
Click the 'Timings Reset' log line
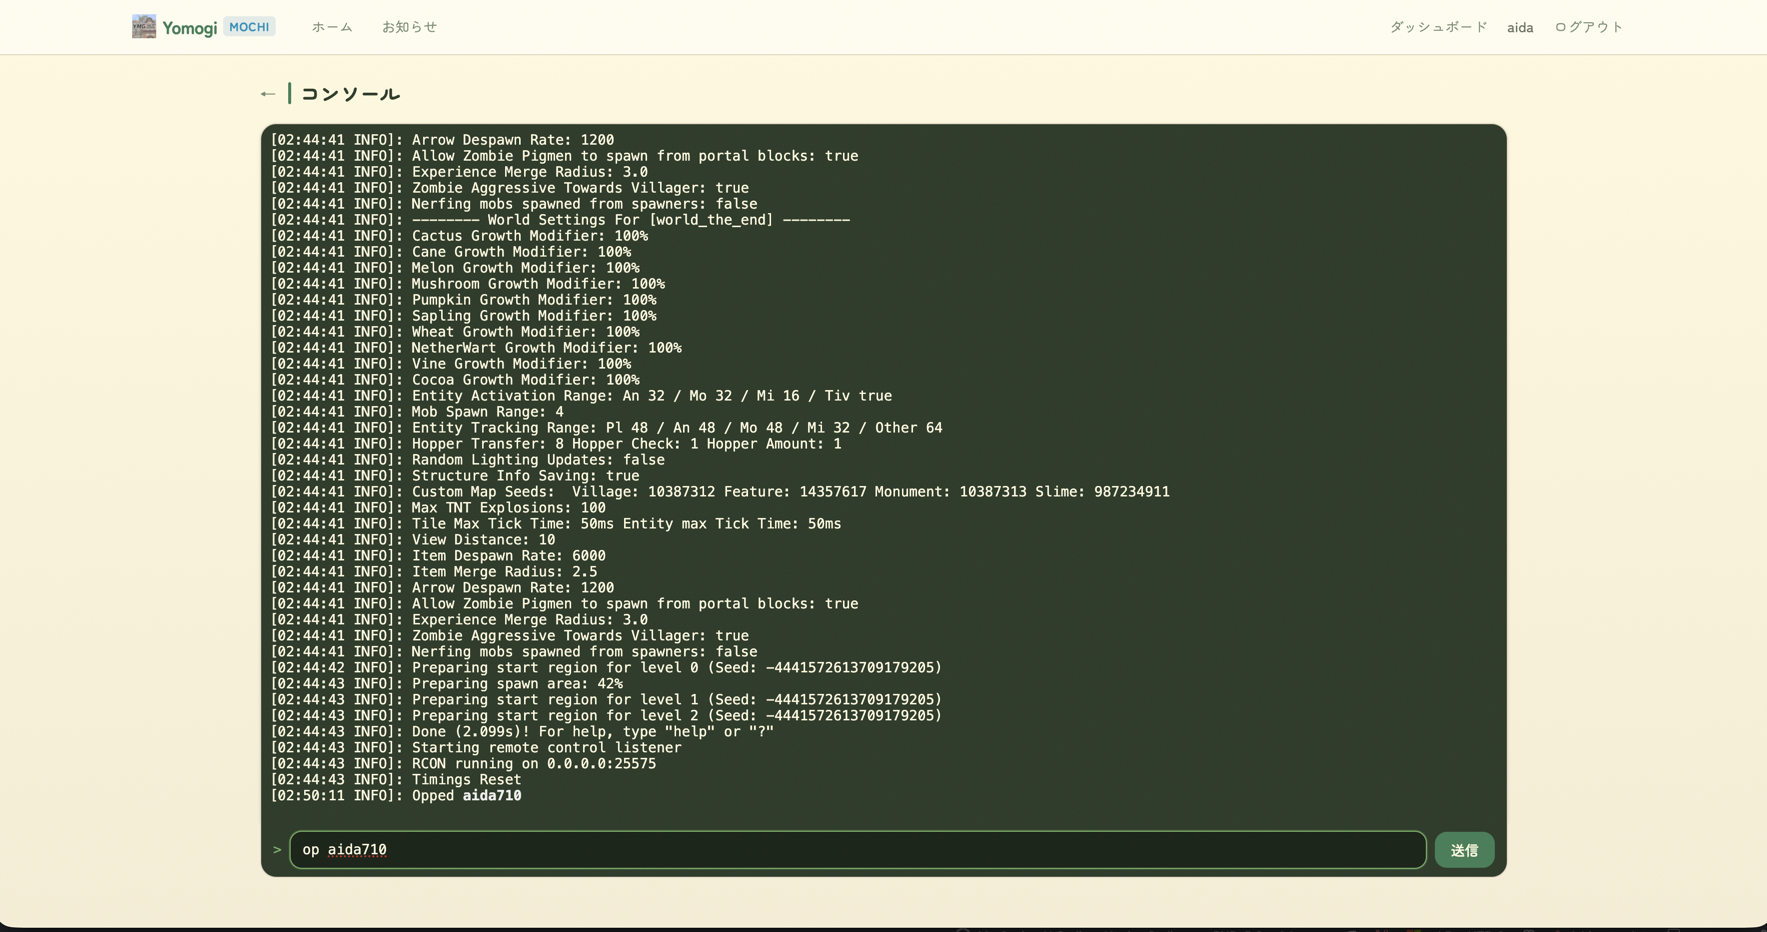click(x=396, y=780)
